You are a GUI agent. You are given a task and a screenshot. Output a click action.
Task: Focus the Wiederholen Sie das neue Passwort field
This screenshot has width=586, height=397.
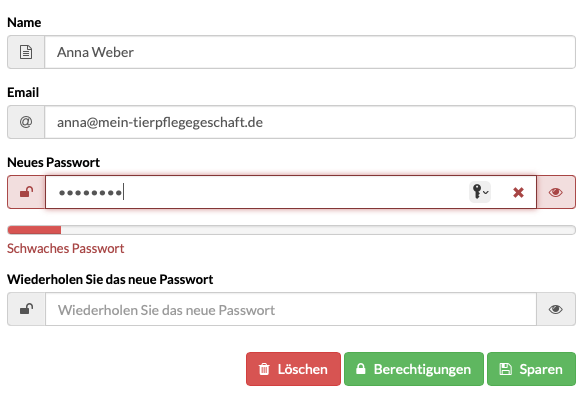[x=291, y=309]
